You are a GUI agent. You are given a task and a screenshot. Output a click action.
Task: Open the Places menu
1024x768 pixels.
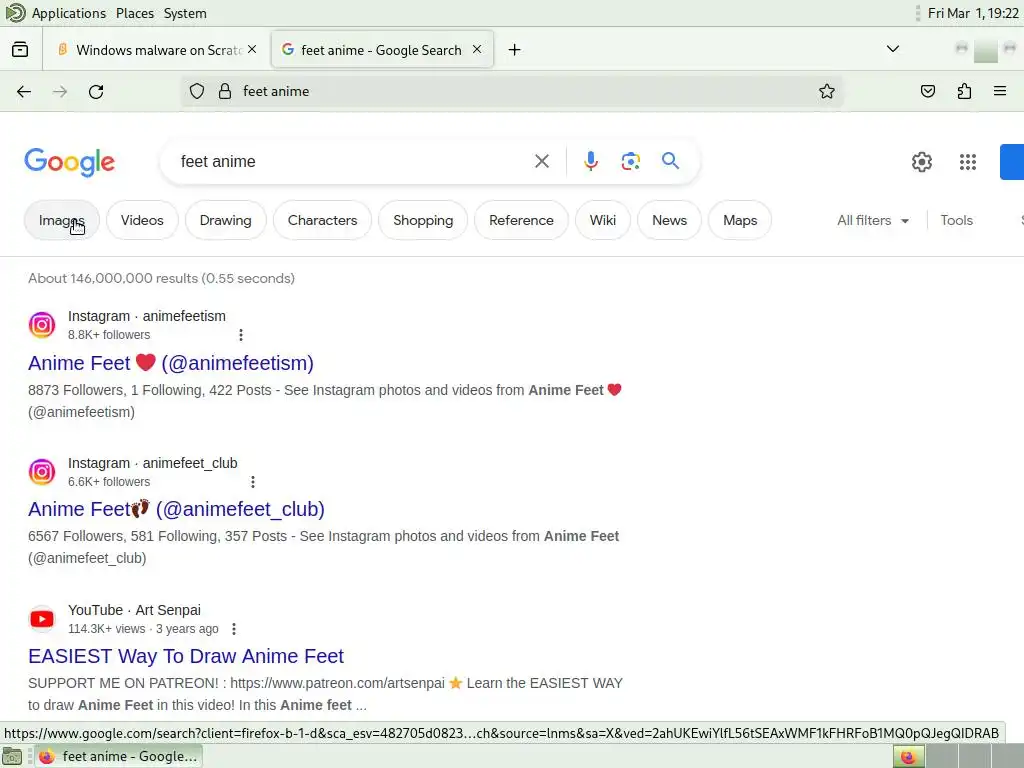[x=135, y=13]
